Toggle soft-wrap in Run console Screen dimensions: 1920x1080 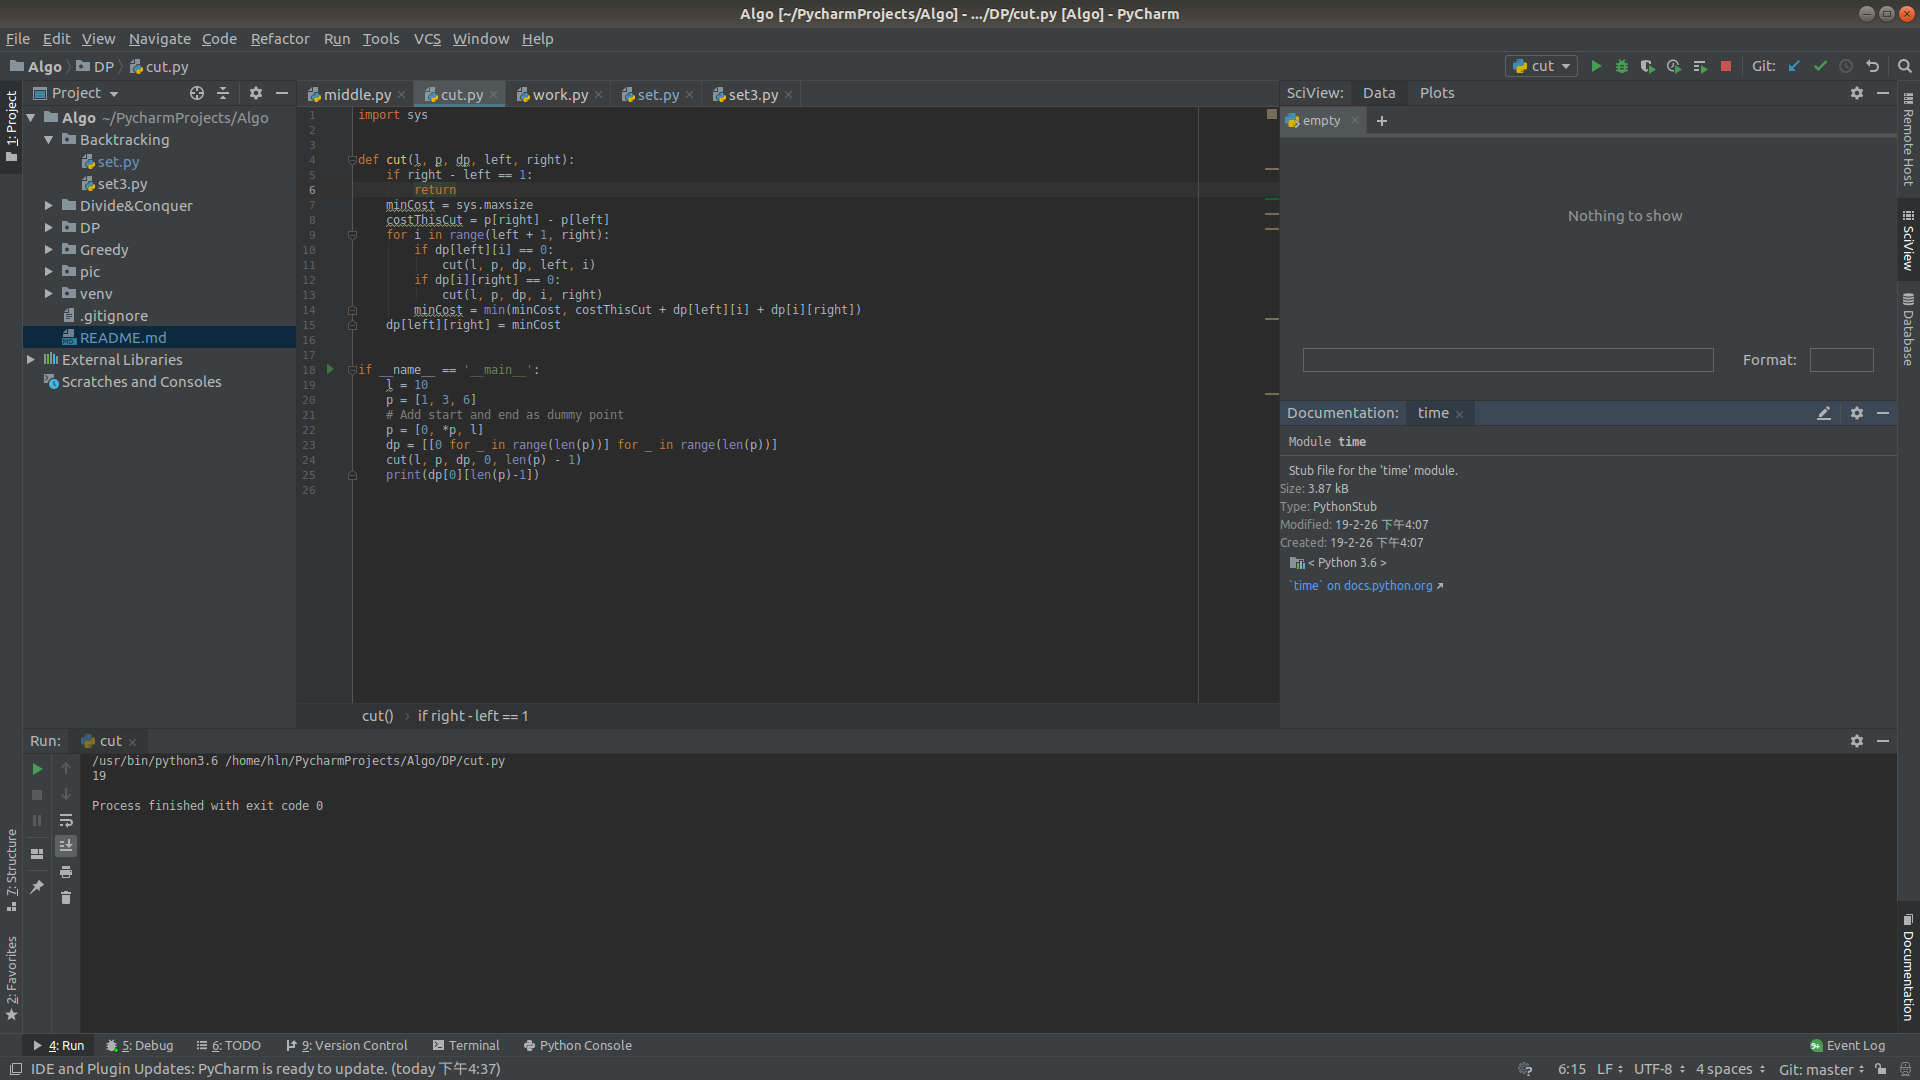(x=66, y=820)
